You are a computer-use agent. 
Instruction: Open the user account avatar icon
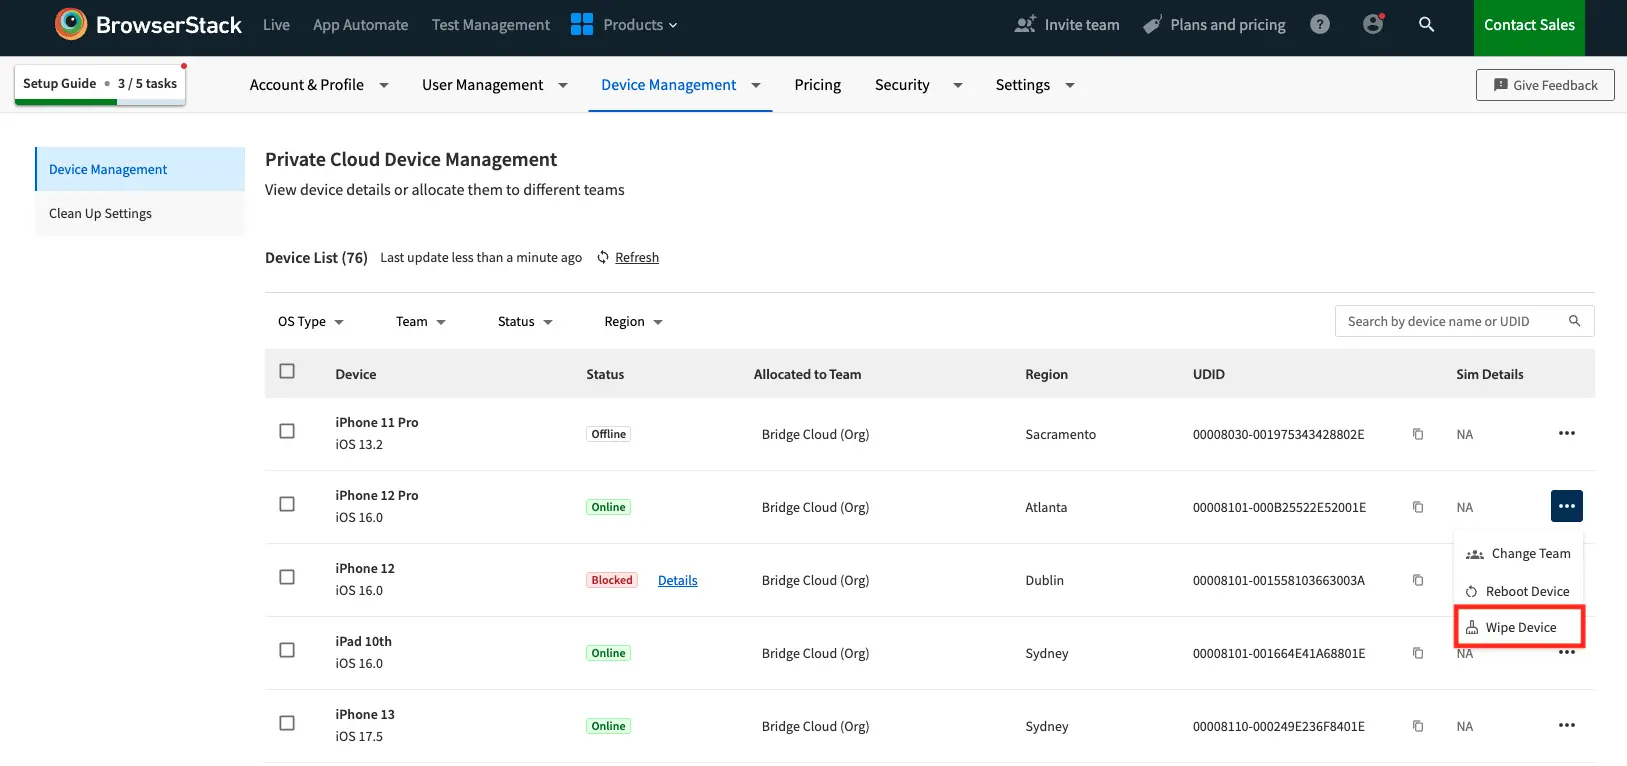1373,25
